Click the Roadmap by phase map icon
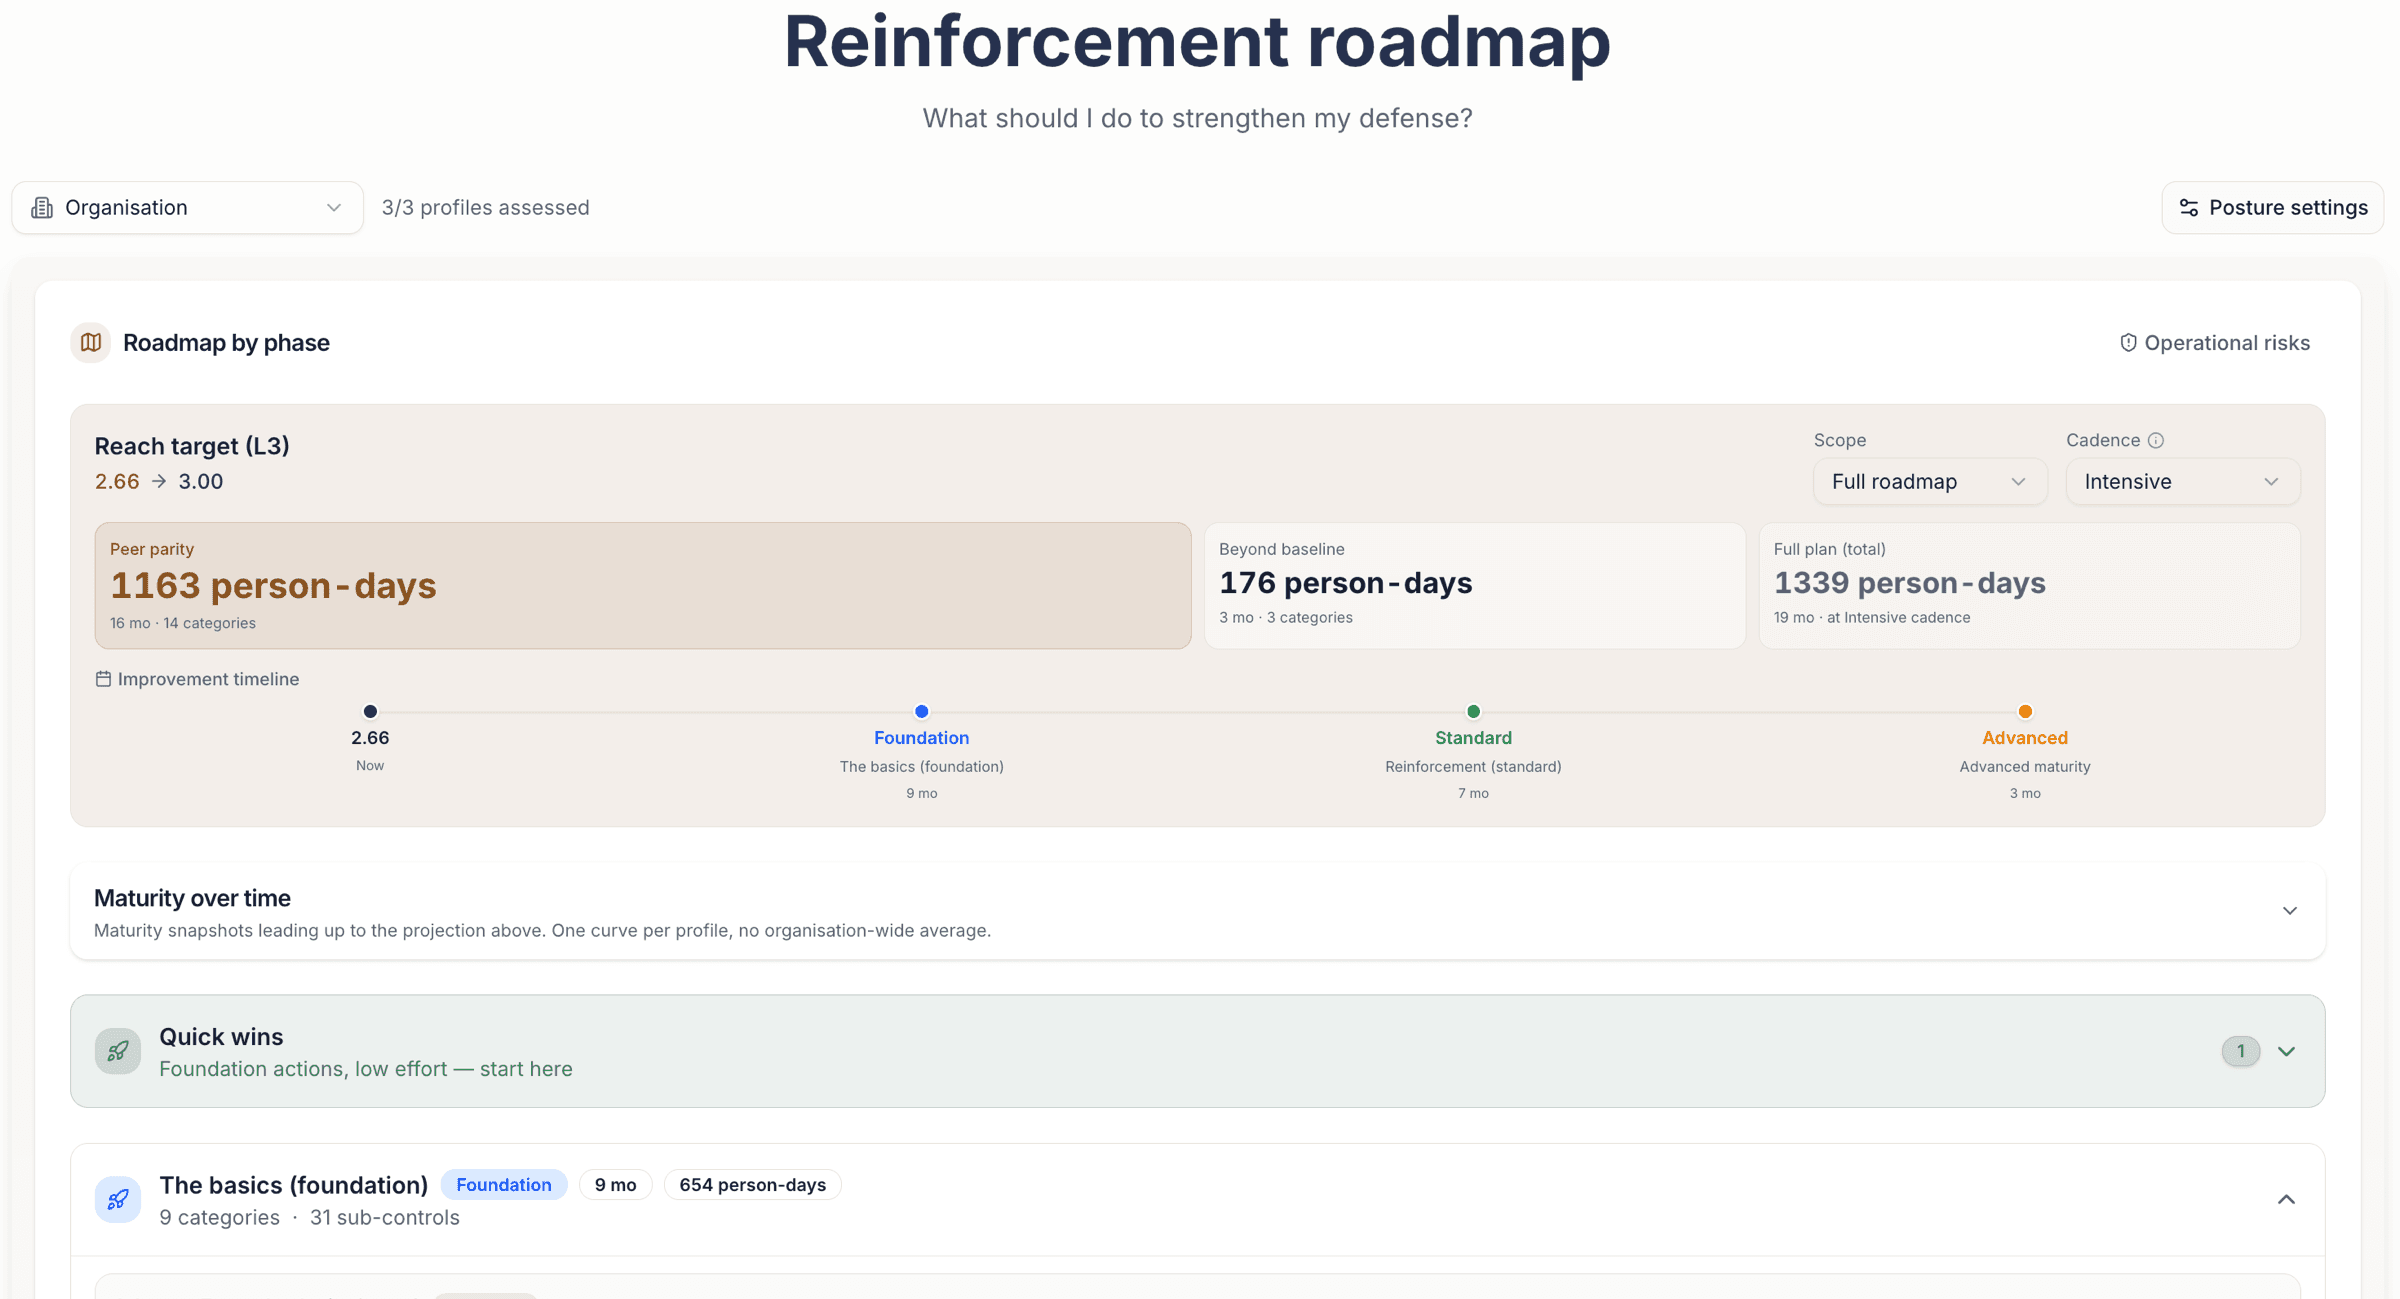 point(91,342)
